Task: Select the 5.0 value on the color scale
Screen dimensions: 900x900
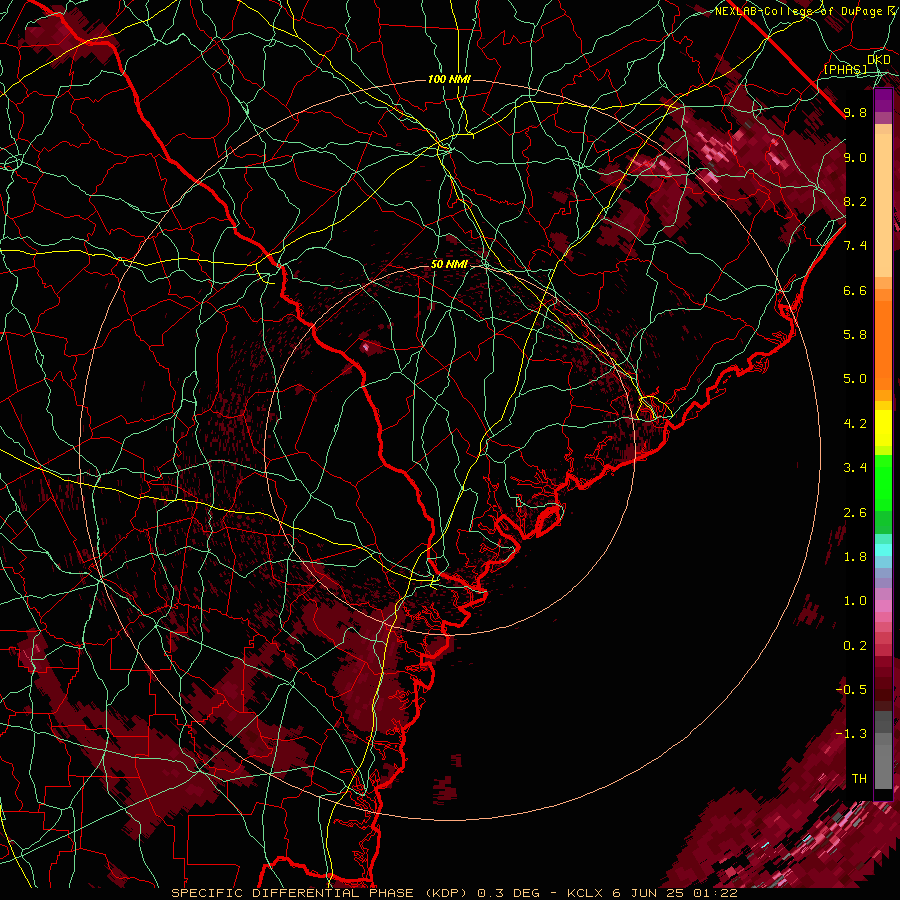Action: click(855, 379)
